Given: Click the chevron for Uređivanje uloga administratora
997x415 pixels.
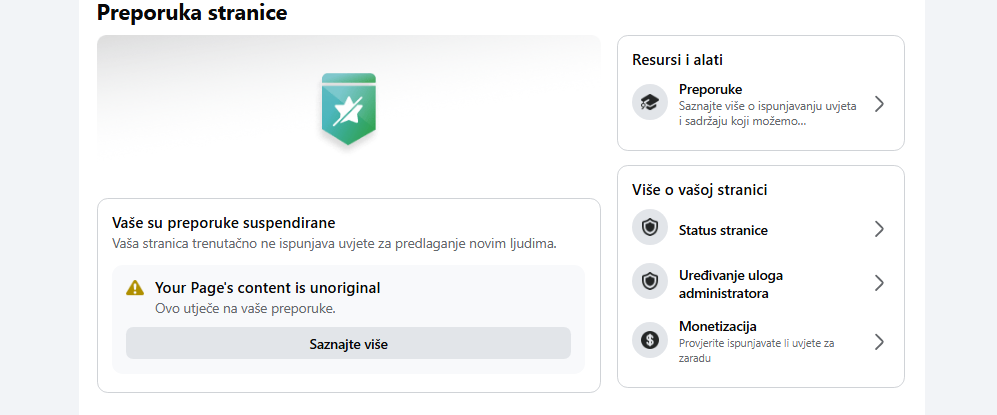Looking at the screenshot, I should tap(879, 283).
